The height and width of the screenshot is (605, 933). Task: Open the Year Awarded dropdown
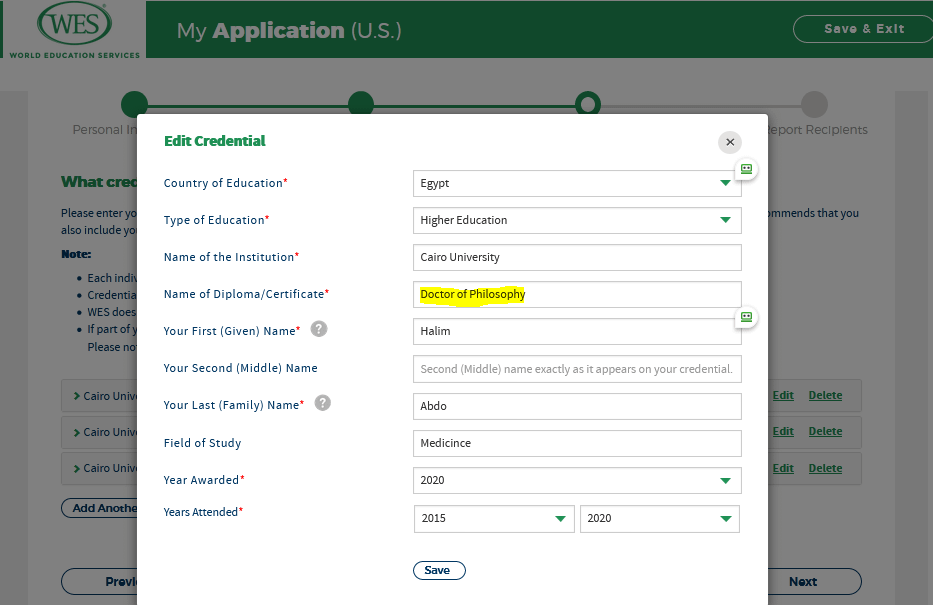577,480
